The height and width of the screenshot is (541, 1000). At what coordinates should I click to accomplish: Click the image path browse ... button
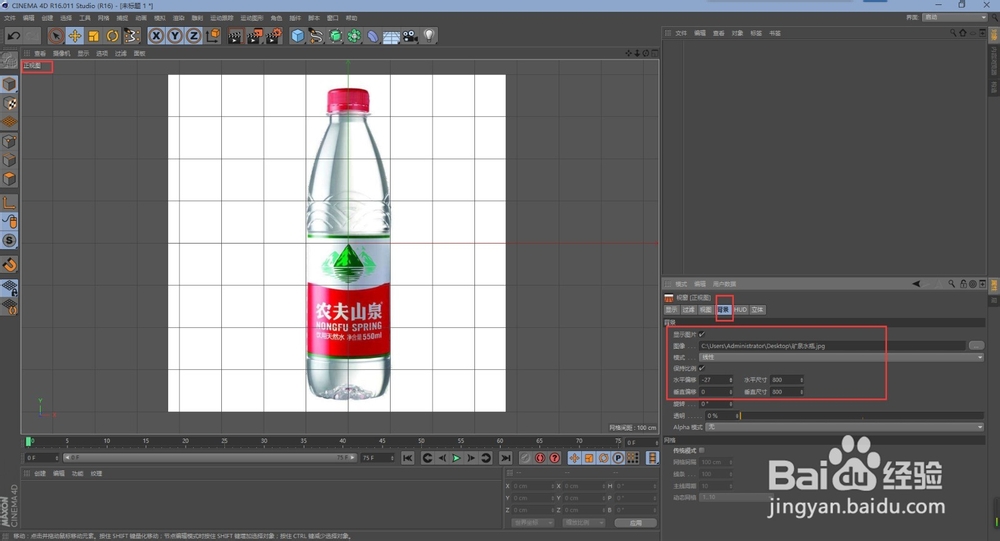[x=976, y=345]
